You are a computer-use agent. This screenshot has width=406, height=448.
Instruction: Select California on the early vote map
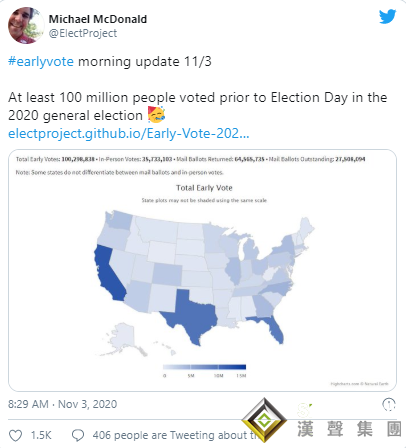[108, 274]
